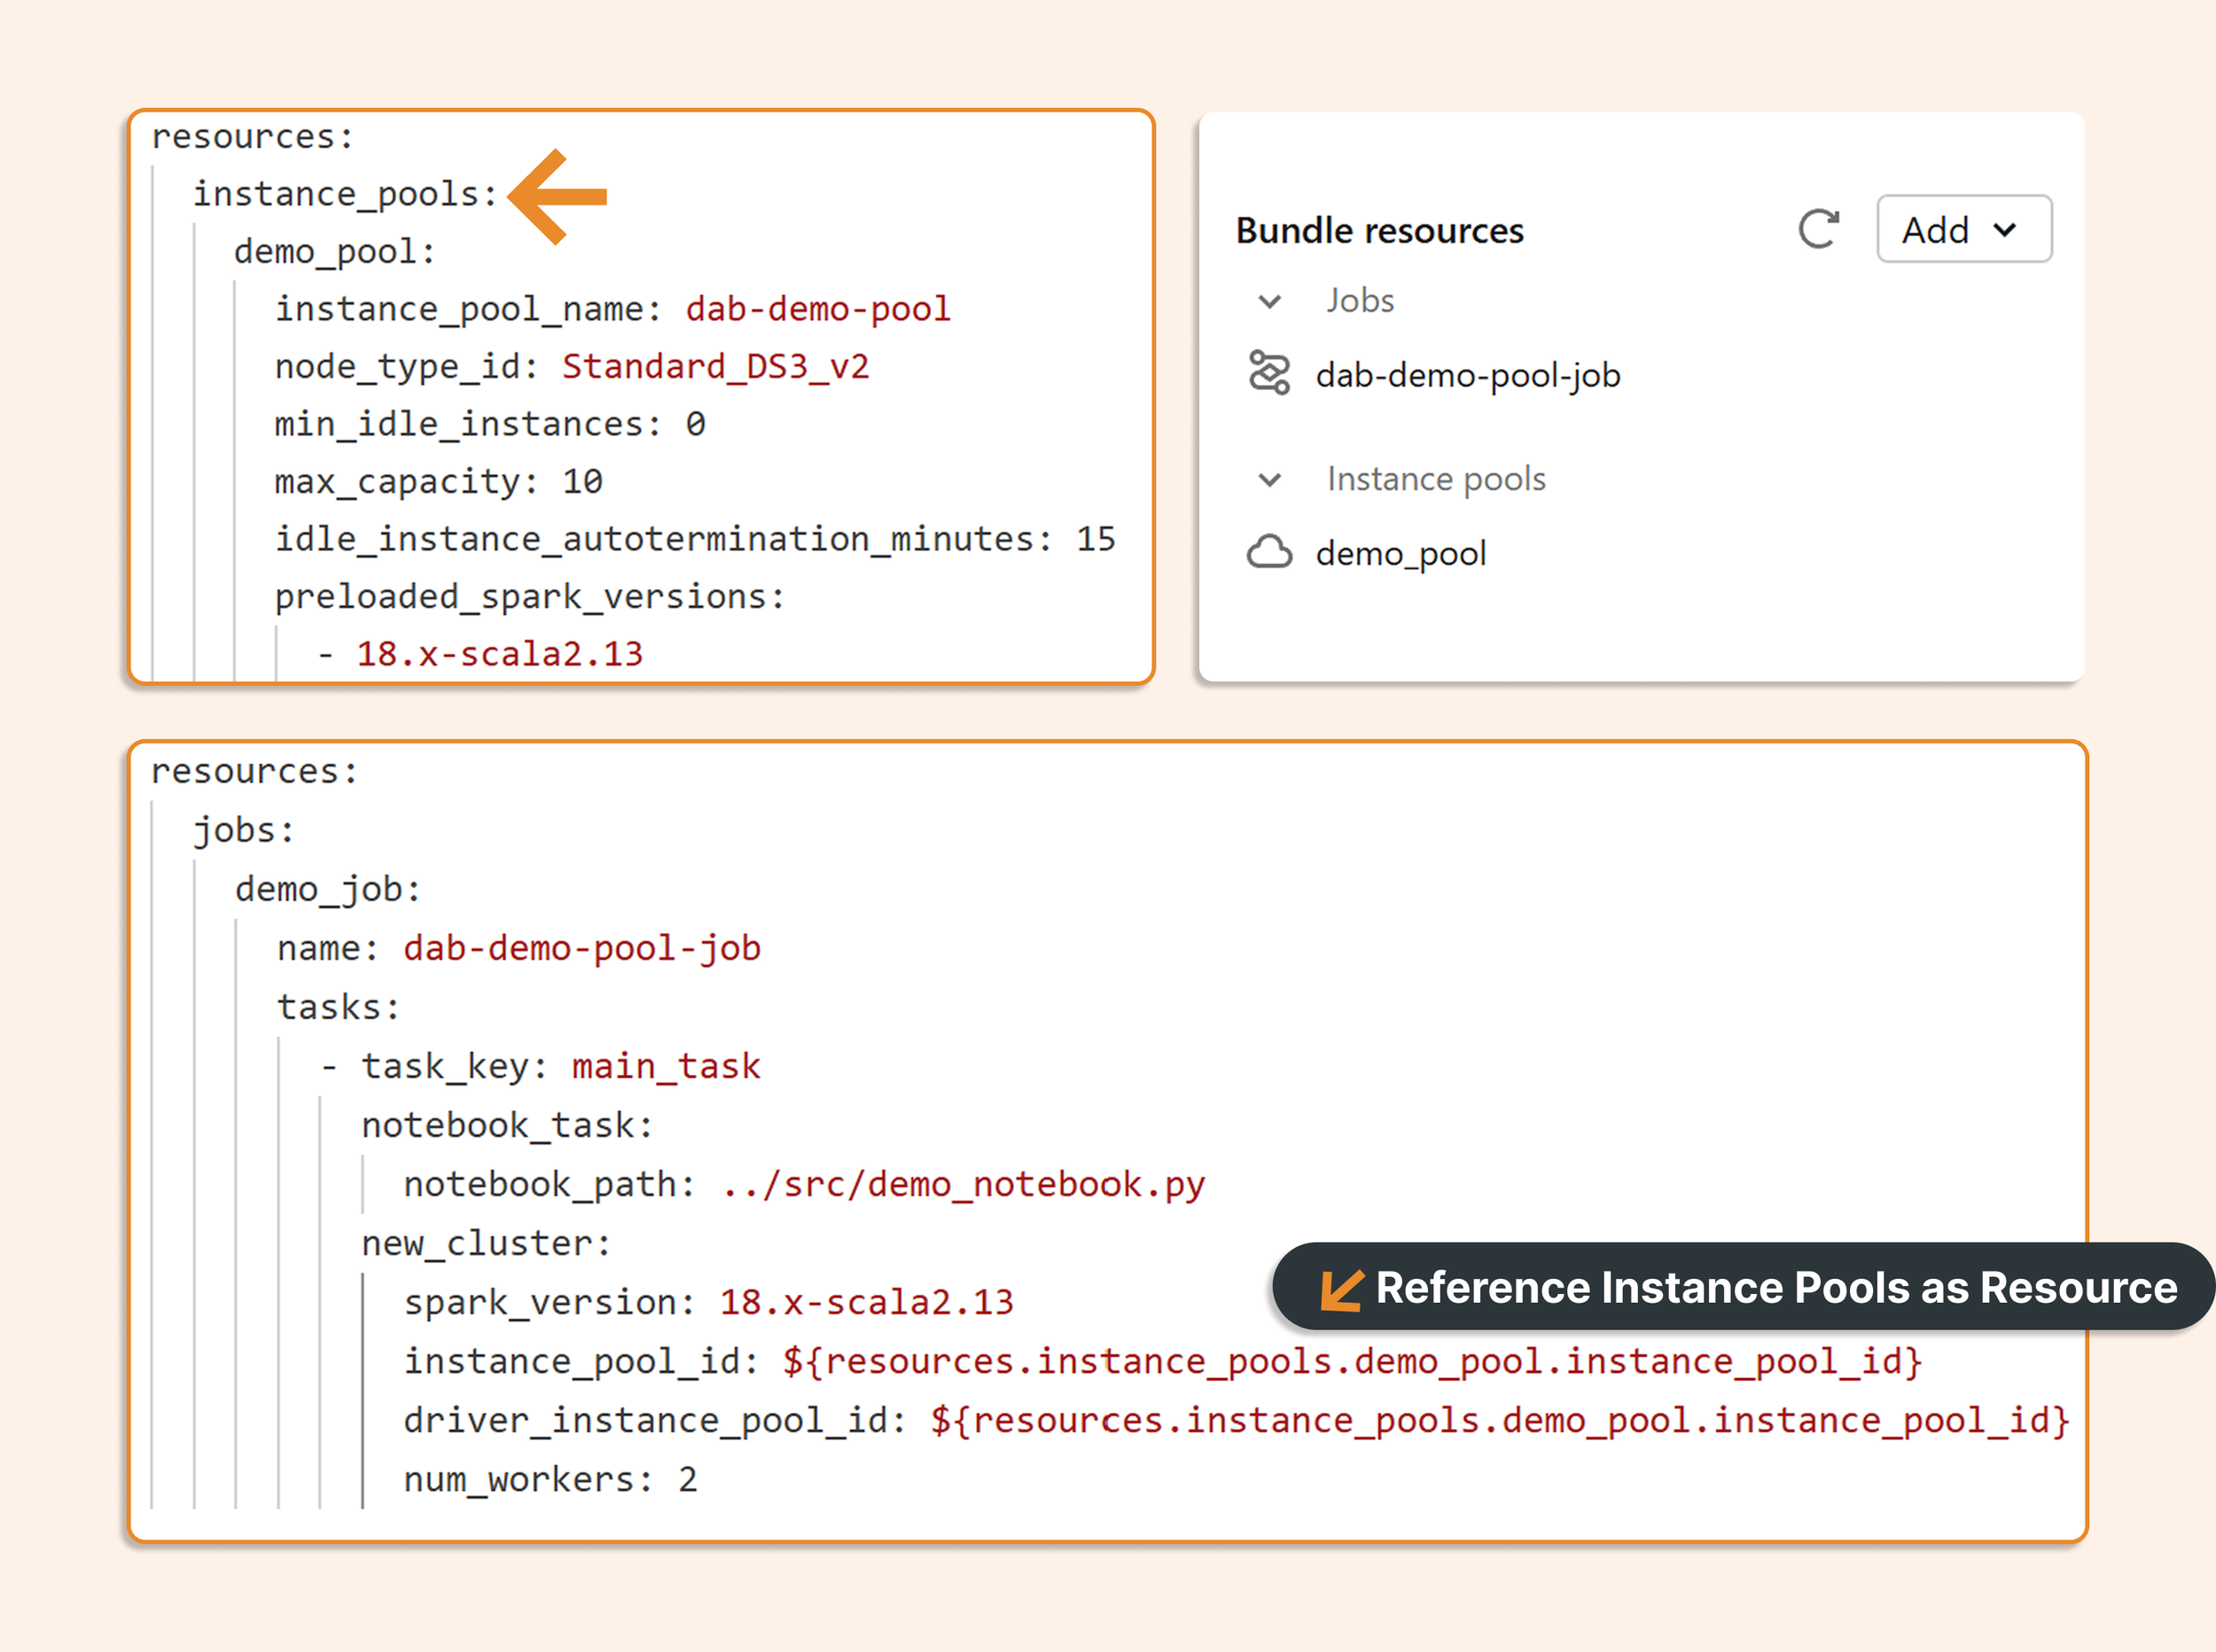Open the Add dropdown button

[1964, 229]
